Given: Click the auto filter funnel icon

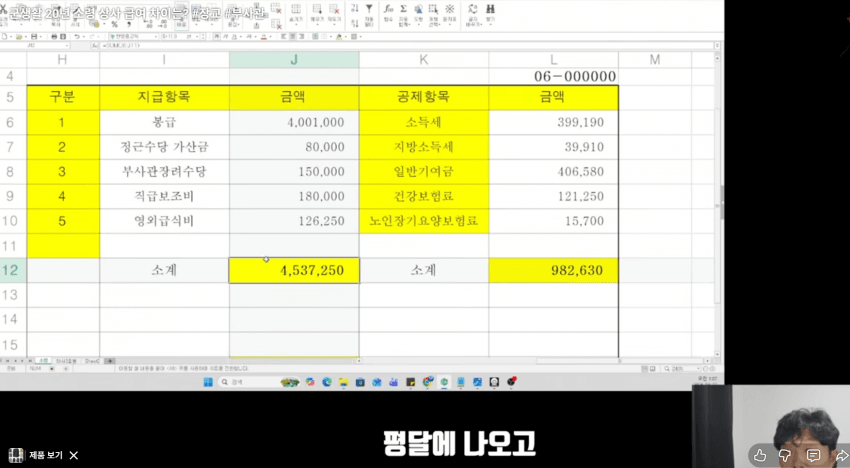Looking at the screenshot, I should [369, 9].
